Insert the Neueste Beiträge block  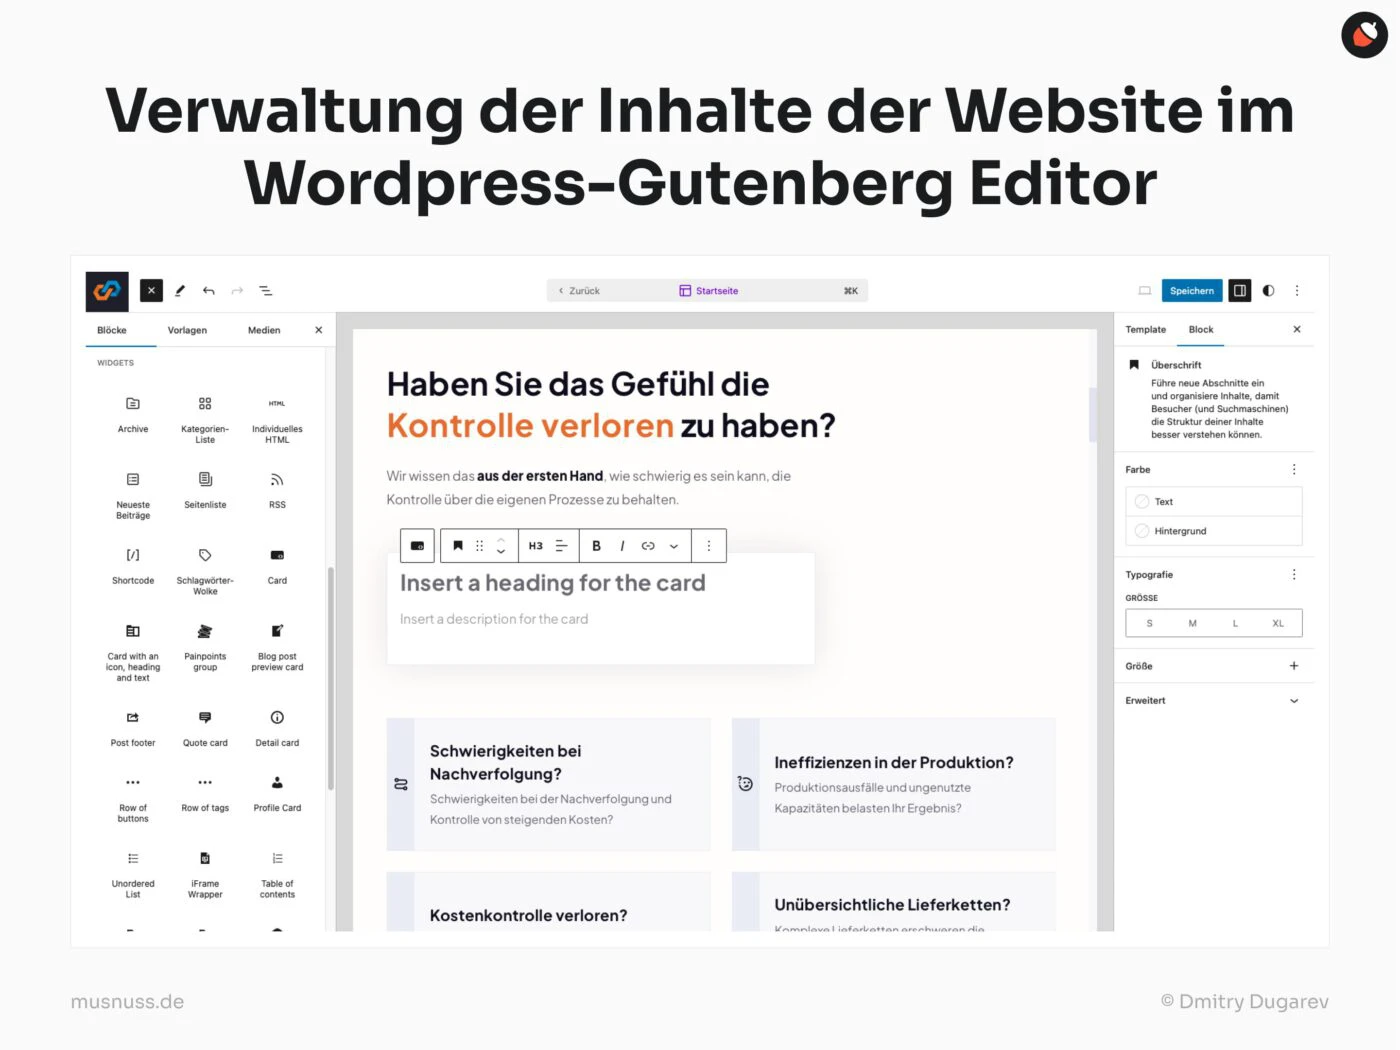tap(133, 495)
